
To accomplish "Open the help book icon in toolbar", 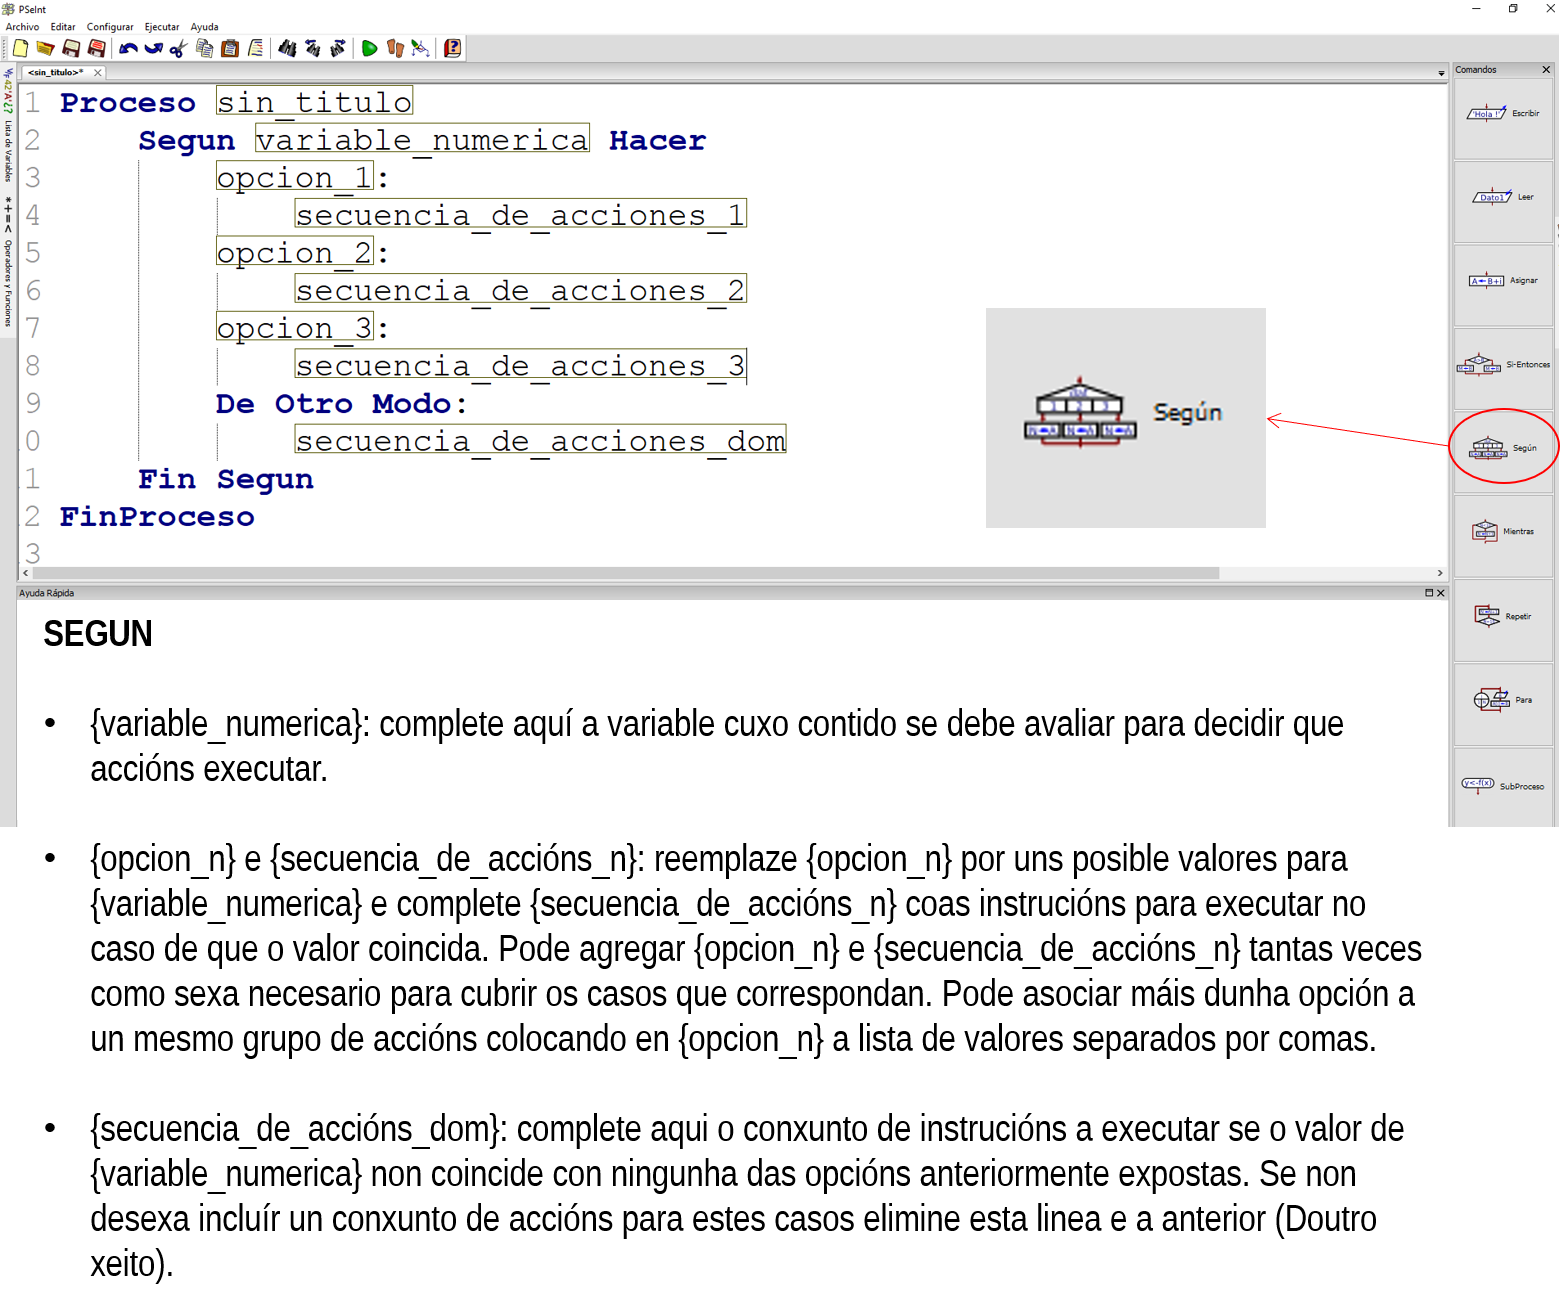I will pyautogui.click(x=452, y=48).
